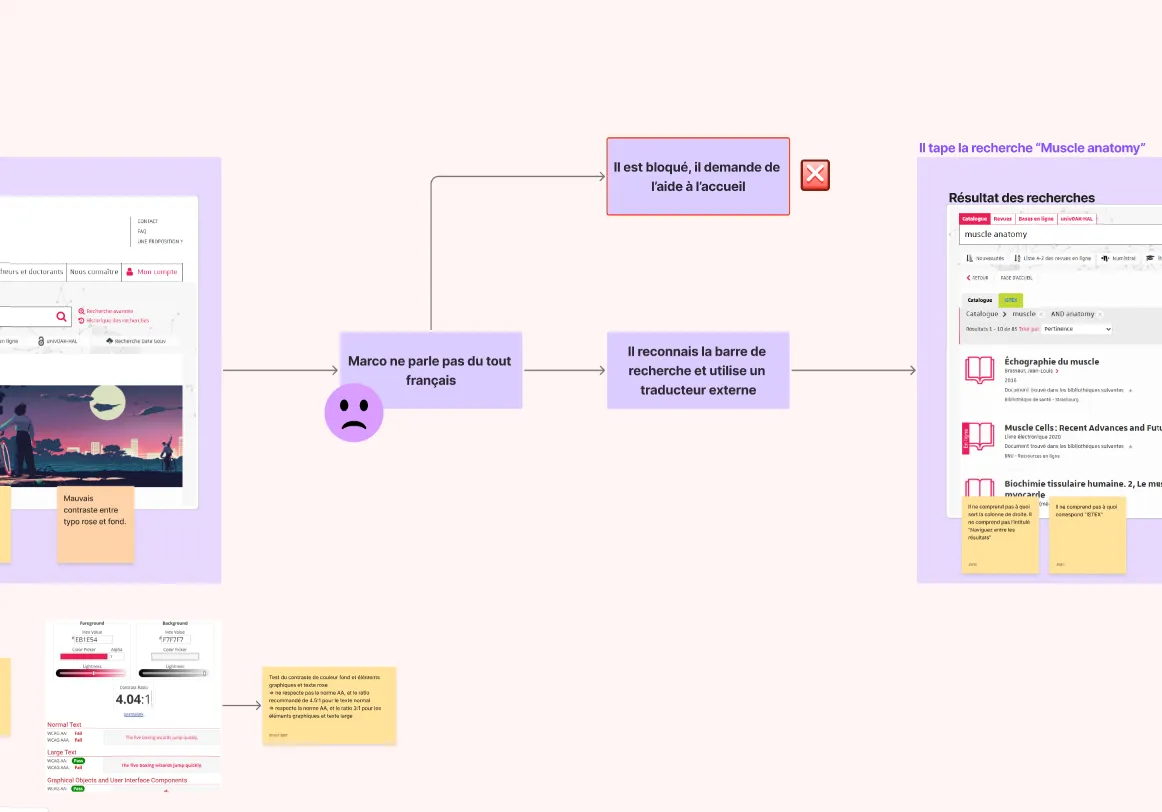The height and width of the screenshot is (812, 1162).
Task: Open the Pertinence sort dropdown
Action: click(1077, 329)
